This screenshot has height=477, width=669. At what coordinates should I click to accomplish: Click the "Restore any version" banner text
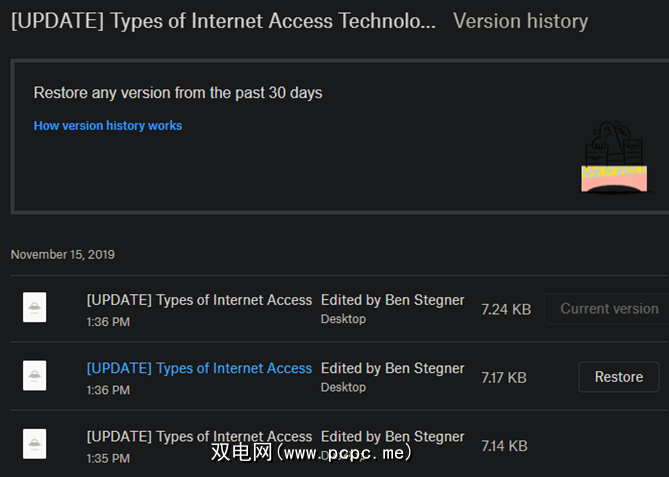pos(178,93)
